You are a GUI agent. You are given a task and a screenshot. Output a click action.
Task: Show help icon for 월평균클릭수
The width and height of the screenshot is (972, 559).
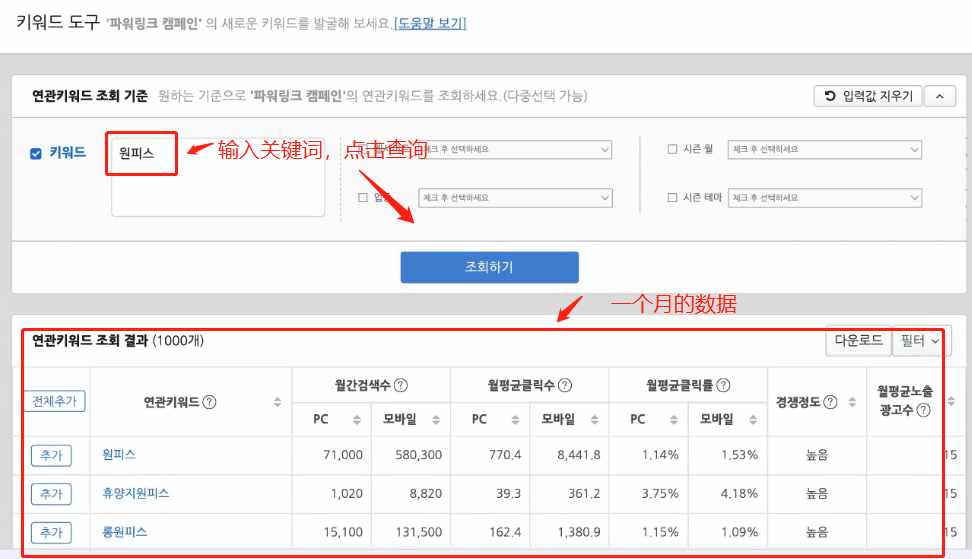[x=565, y=385]
